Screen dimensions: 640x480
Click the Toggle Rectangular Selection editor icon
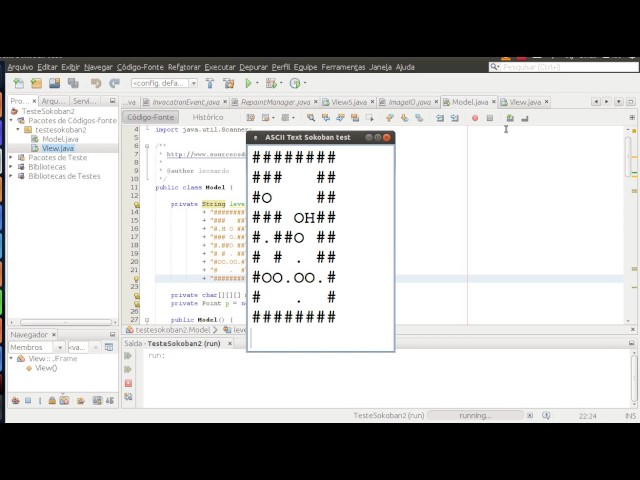[370, 118]
